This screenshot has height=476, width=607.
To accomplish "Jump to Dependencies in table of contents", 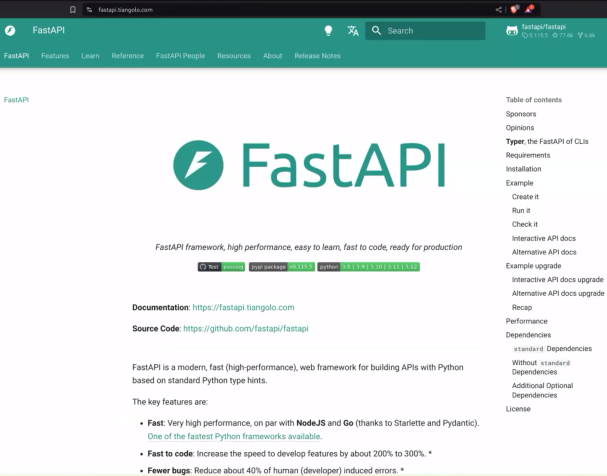I will coord(528,335).
